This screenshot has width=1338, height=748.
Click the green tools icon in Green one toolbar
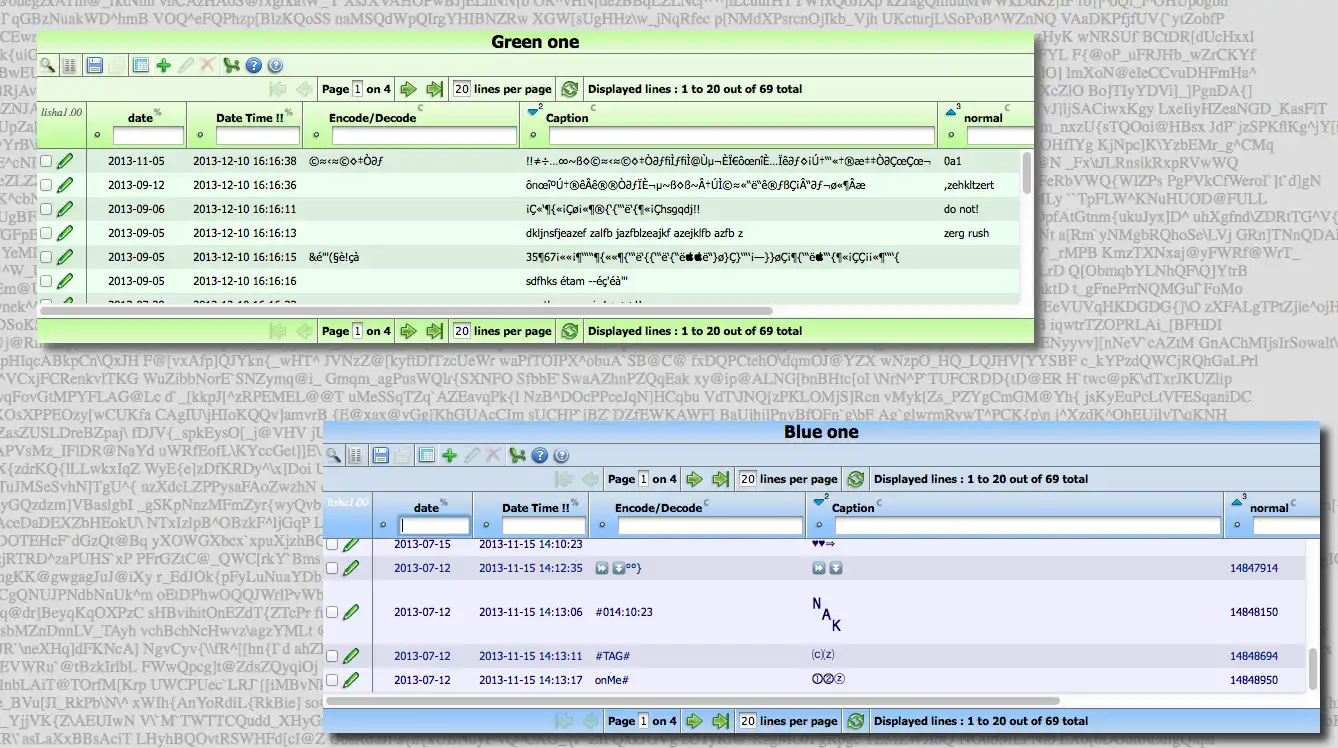pos(232,65)
